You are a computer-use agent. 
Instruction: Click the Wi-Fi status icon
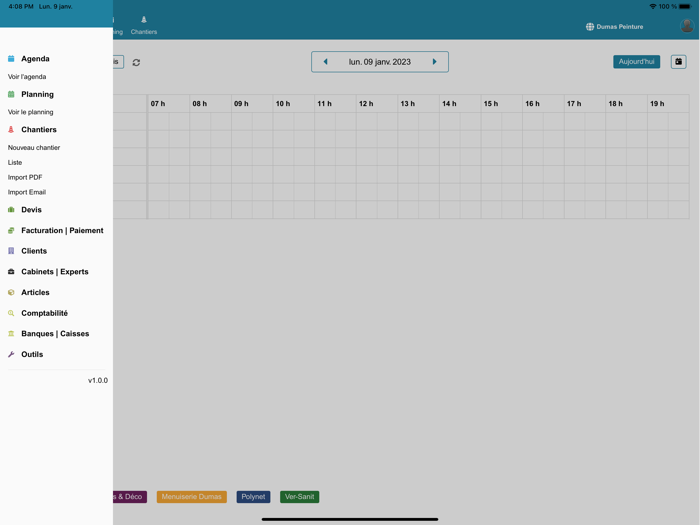coord(653,7)
